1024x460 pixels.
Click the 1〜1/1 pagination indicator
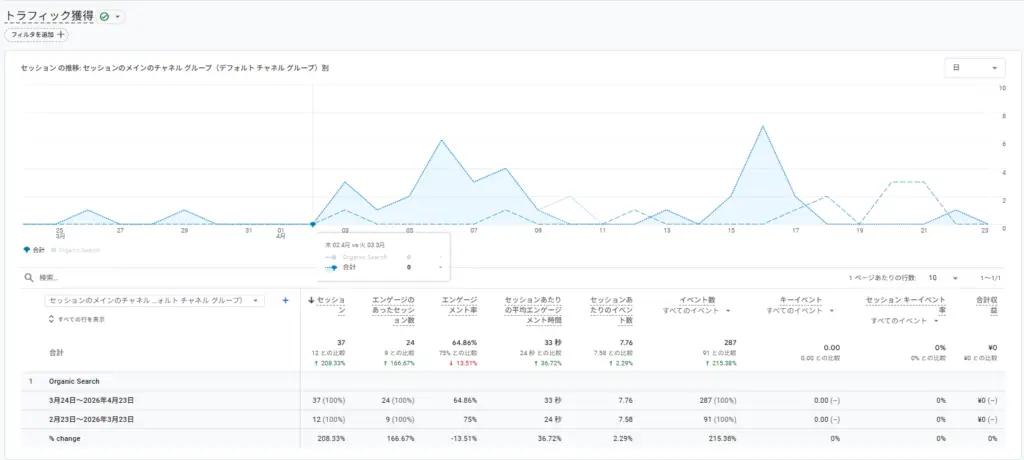(x=991, y=278)
